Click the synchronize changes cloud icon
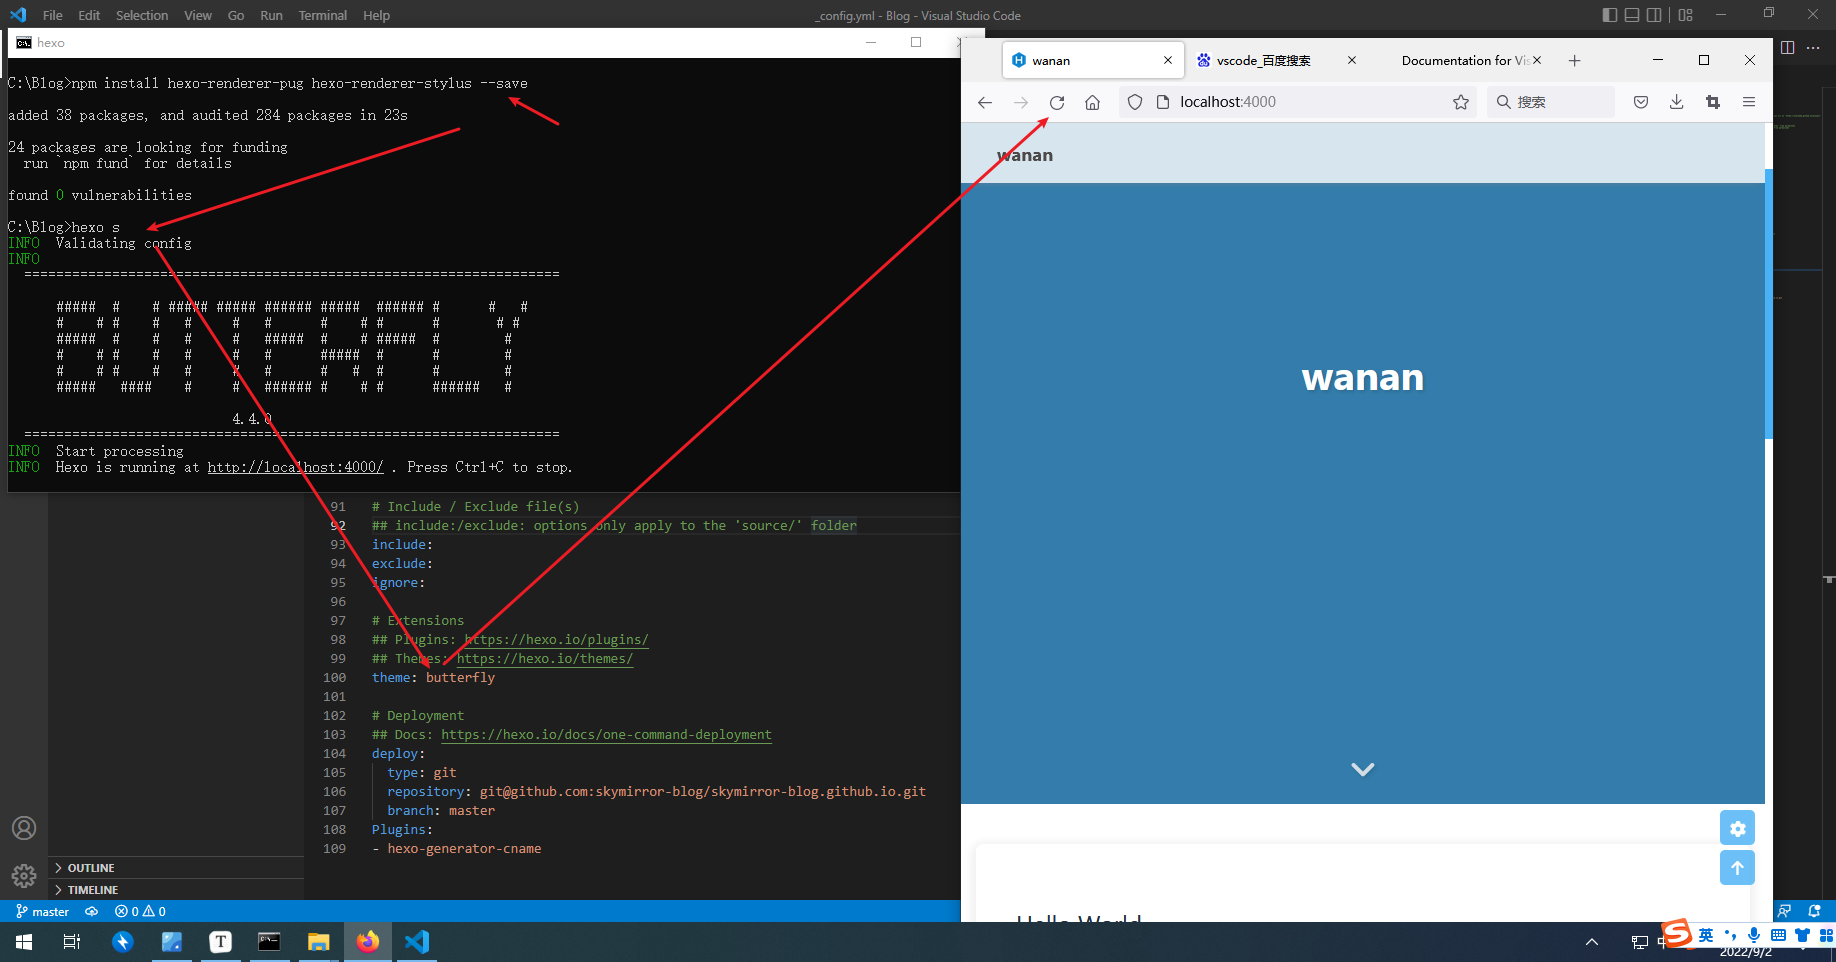 click(91, 911)
